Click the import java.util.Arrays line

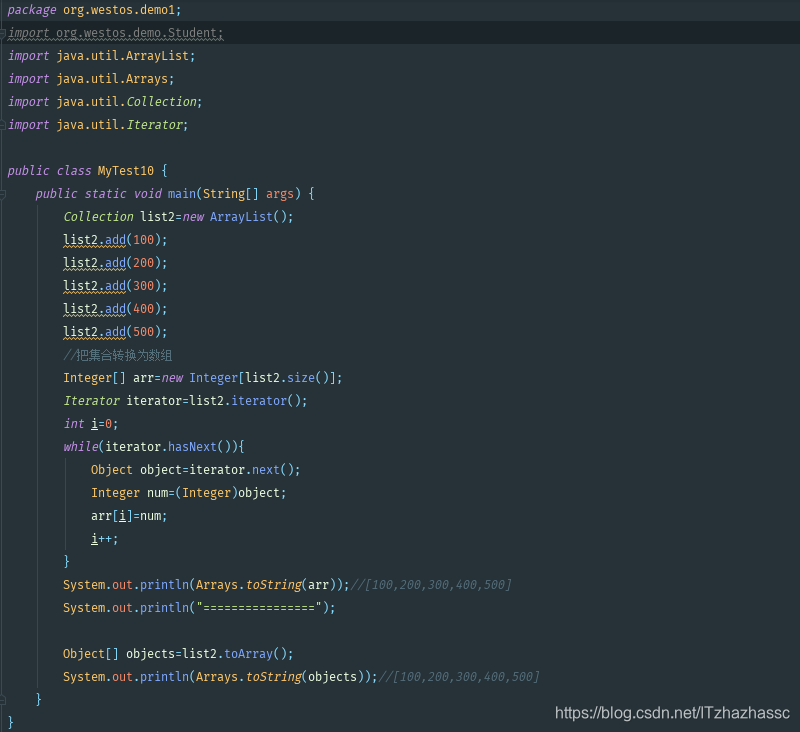point(91,79)
